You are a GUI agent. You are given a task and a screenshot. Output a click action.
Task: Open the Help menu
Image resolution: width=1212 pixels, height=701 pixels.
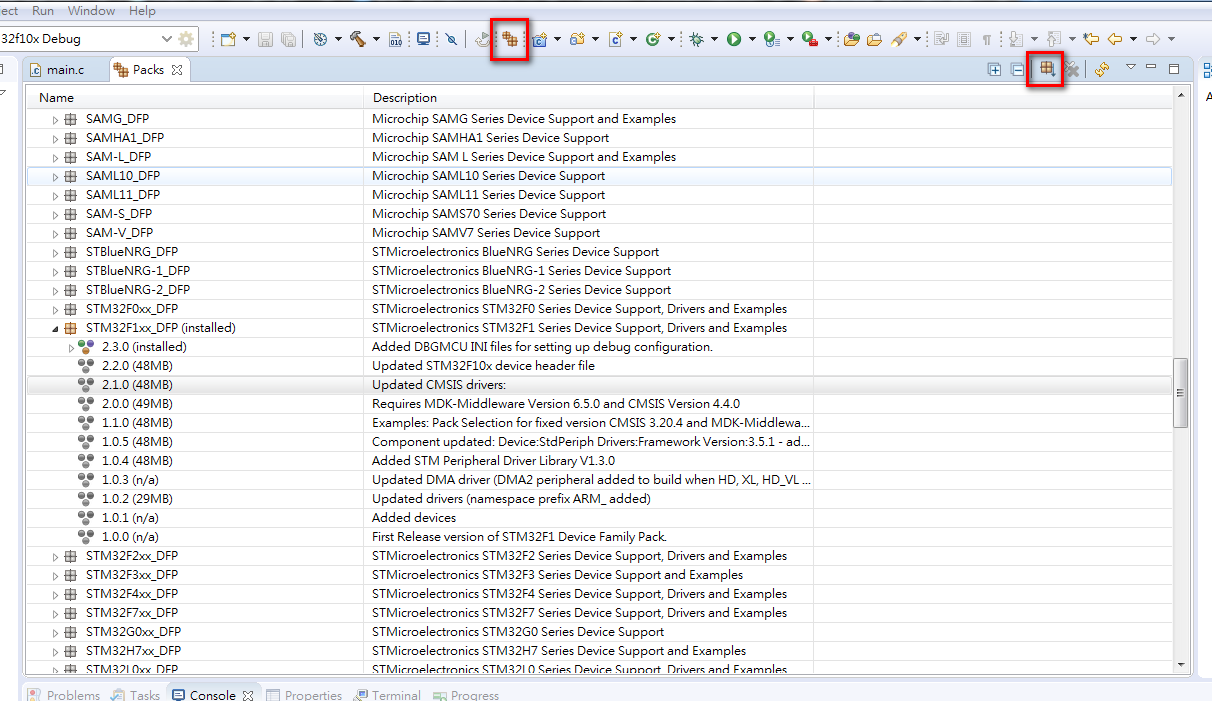pos(142,11)
